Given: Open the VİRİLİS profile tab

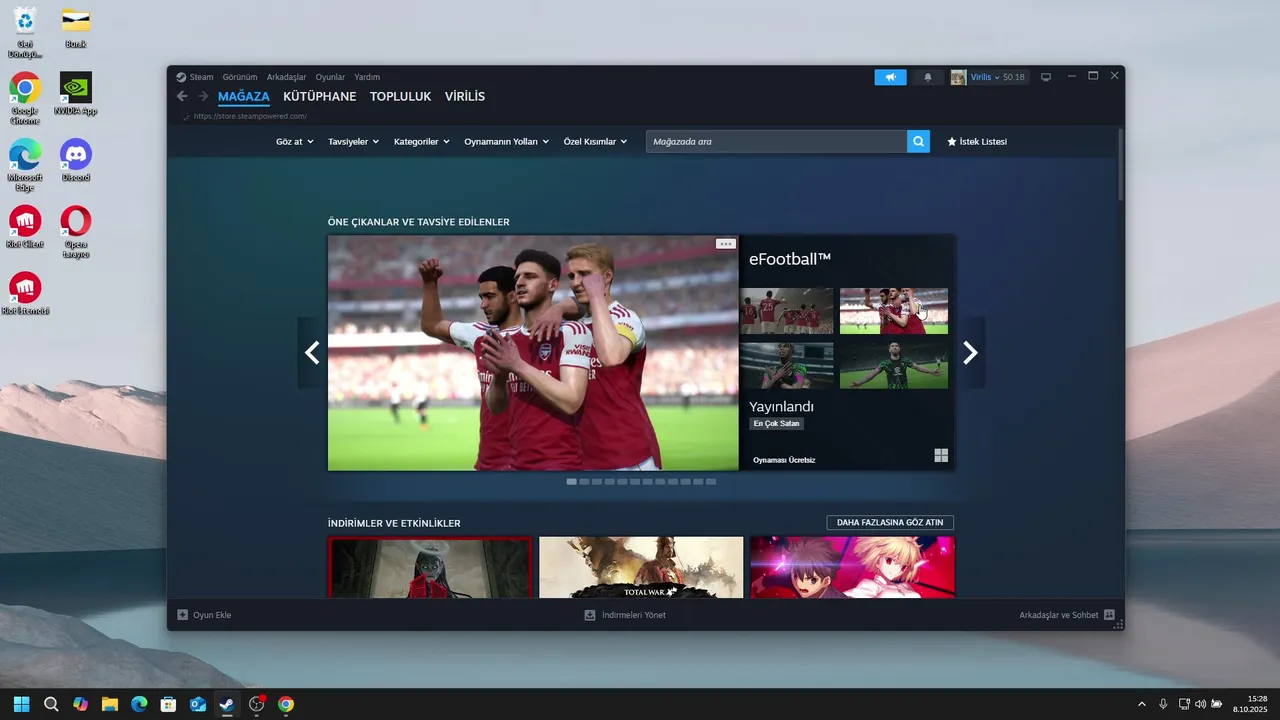Looking at the screenshot, I should coord(465,96).
